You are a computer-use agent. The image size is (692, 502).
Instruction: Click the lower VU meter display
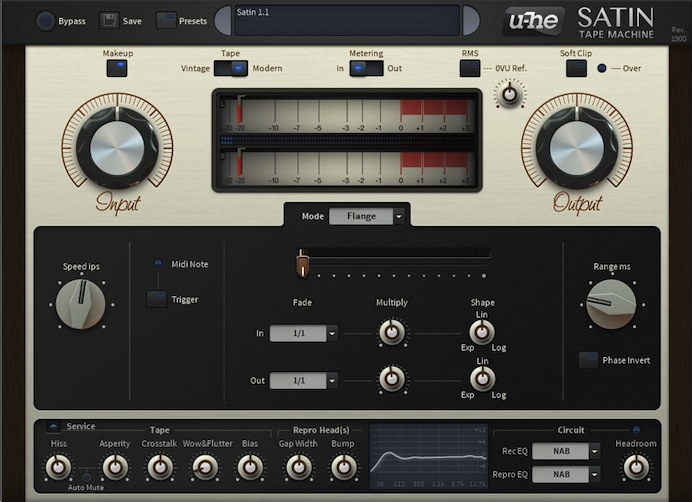click(x=346, y=168)
